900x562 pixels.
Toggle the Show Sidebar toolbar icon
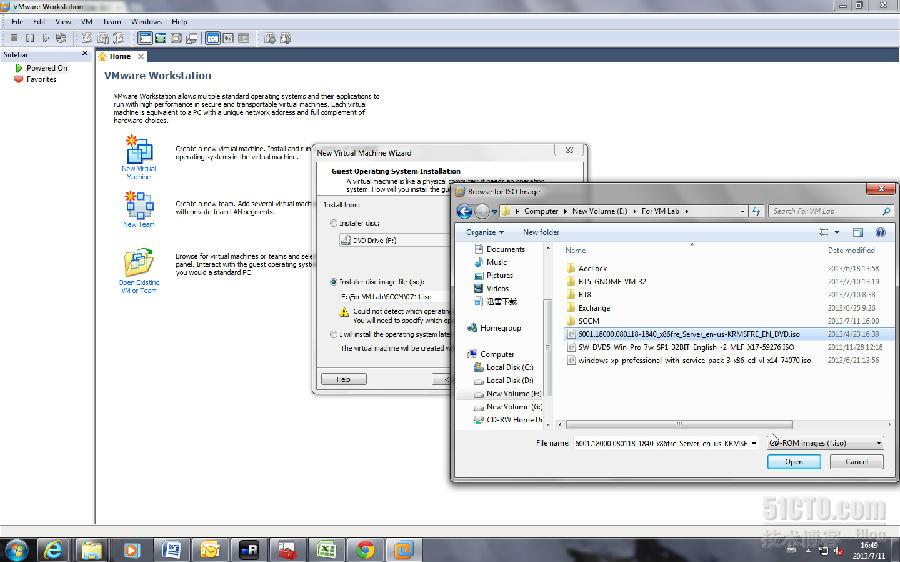coord(145,38)
